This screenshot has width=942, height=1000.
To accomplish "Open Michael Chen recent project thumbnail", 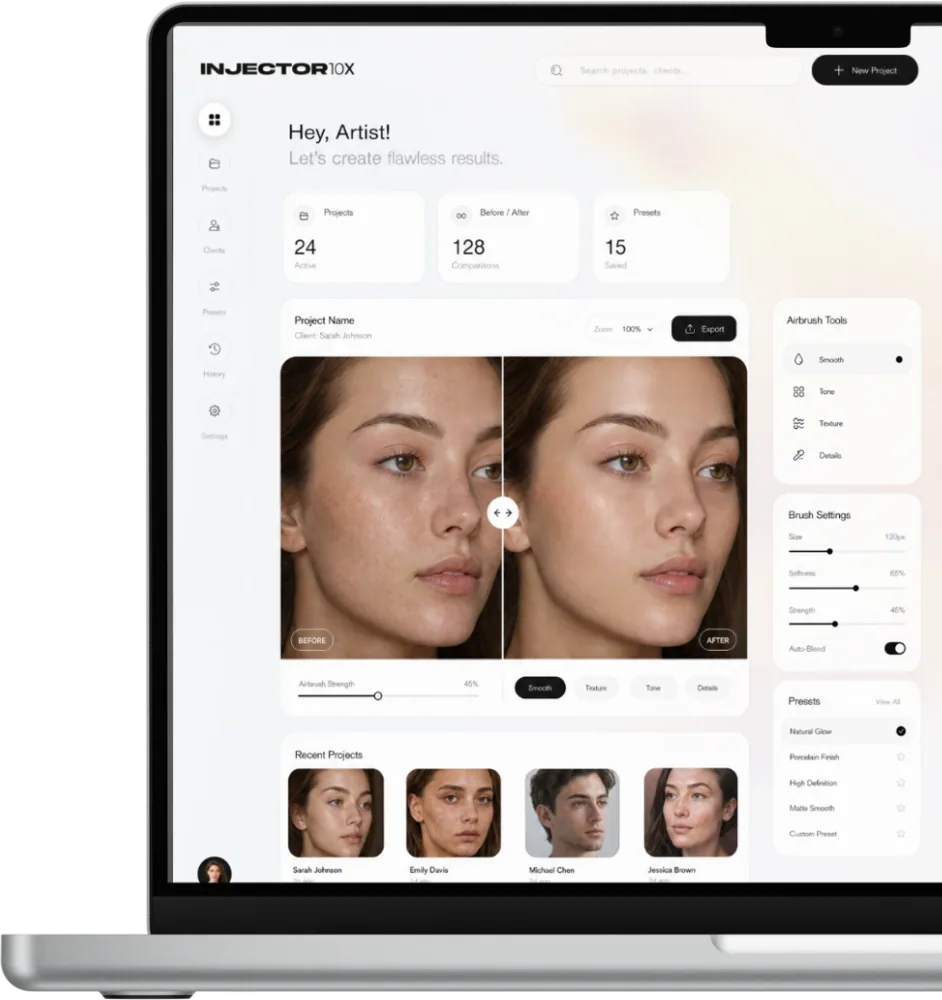I will (x=572, y=812).
